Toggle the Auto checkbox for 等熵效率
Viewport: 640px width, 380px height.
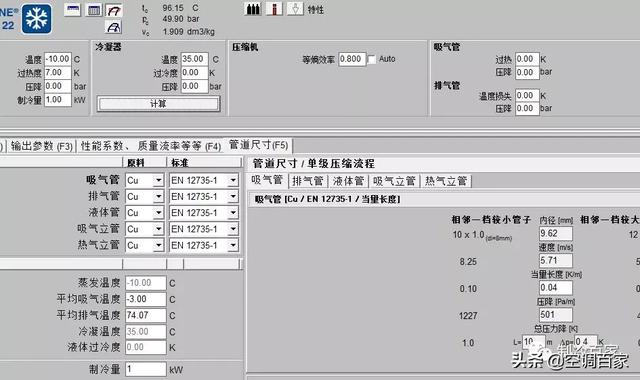coord(371,60)
